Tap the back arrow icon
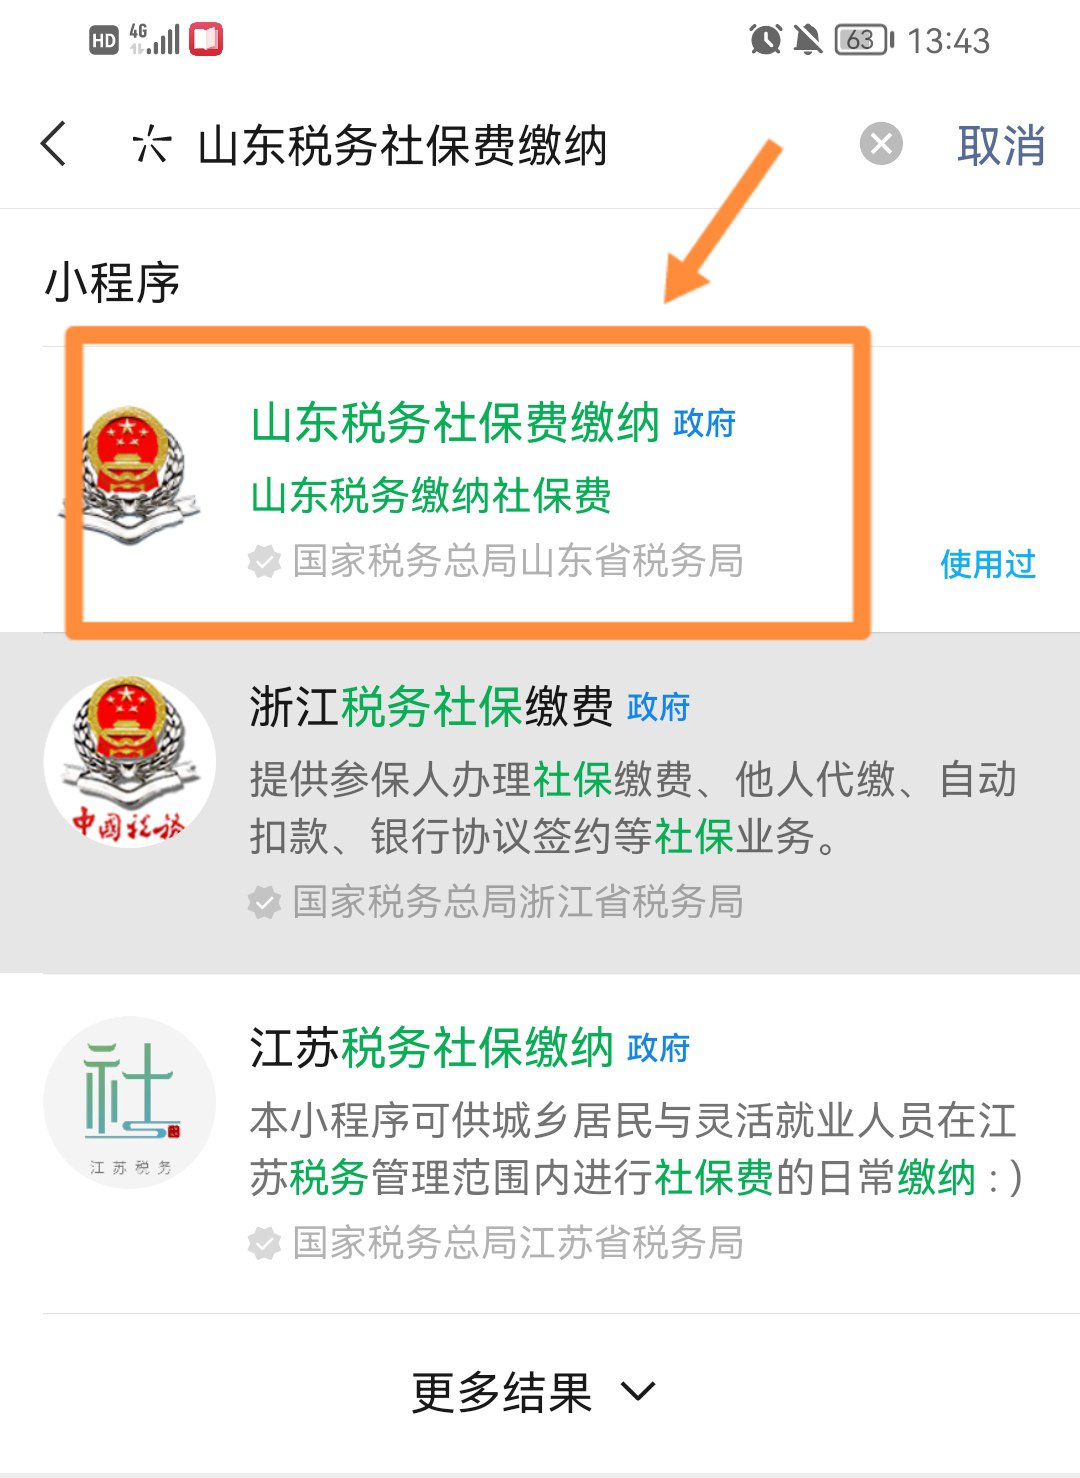 coord(55,144)
